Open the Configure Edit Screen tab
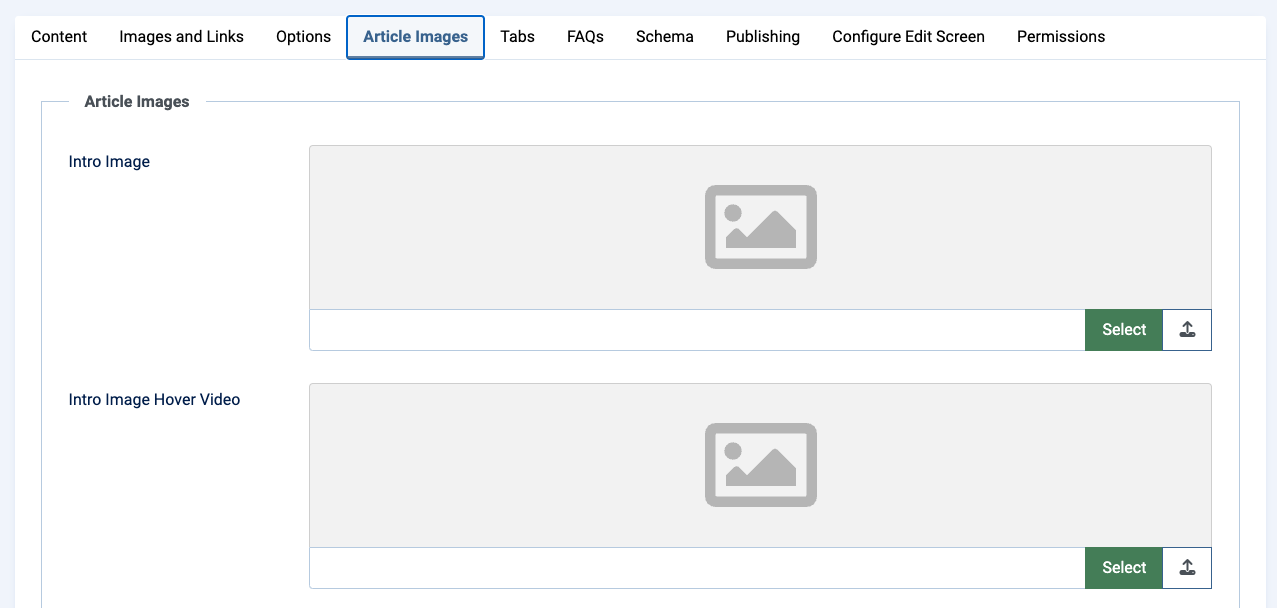 pyautogui.click(x=908, y=37)
